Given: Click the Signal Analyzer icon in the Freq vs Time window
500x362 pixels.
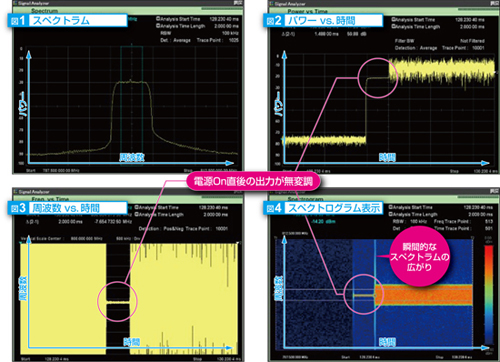Looking at the screenshot, I should (15, 192).
